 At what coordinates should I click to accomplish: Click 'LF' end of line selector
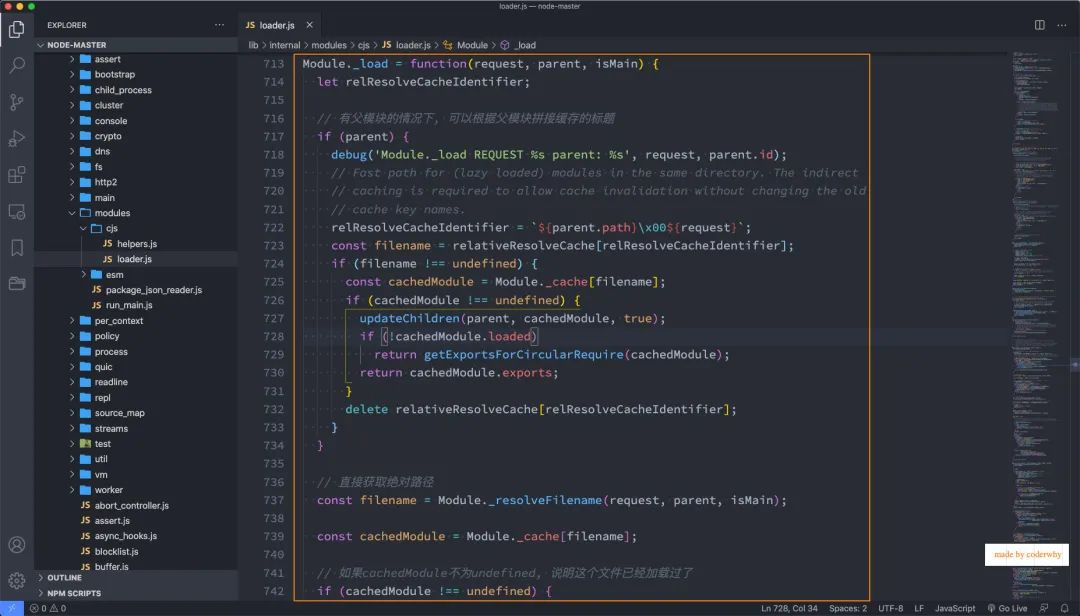pyautogui.click(x=919, y=608)
